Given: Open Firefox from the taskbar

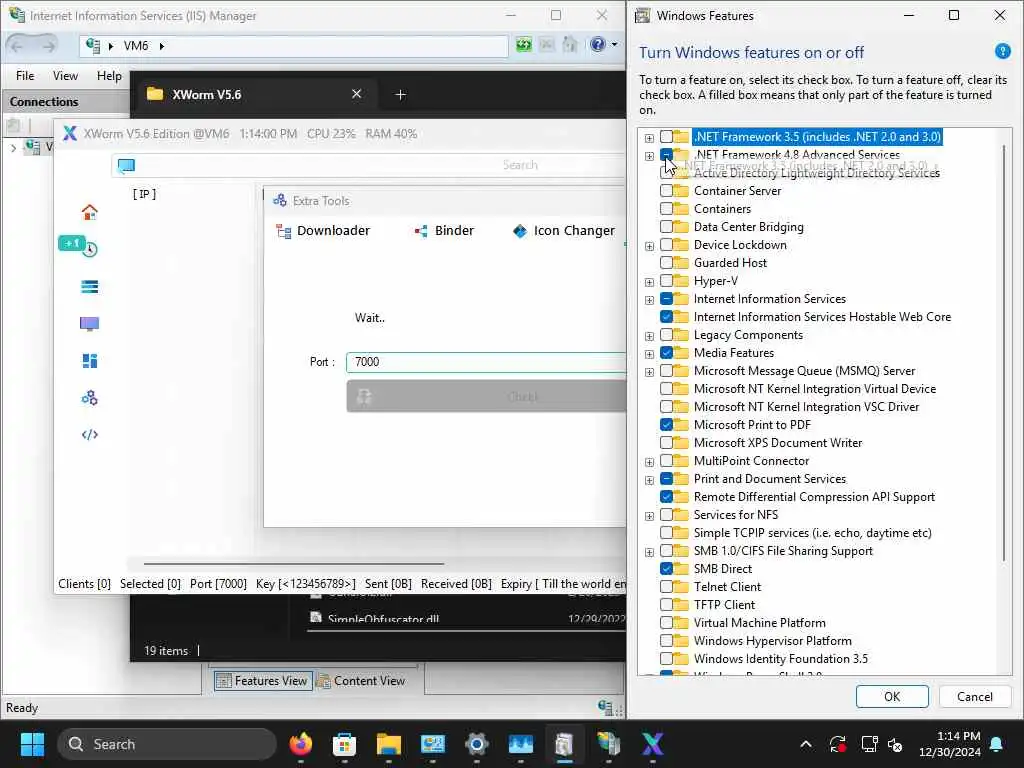Looking at the screenshot, I should (301, 744).
